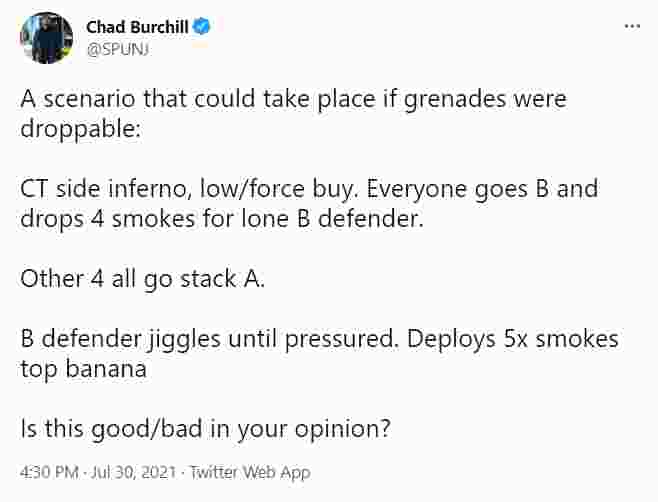Follow the Twitter Web App source link
This screenshot has height=502, width=658.
click(250, 472)
